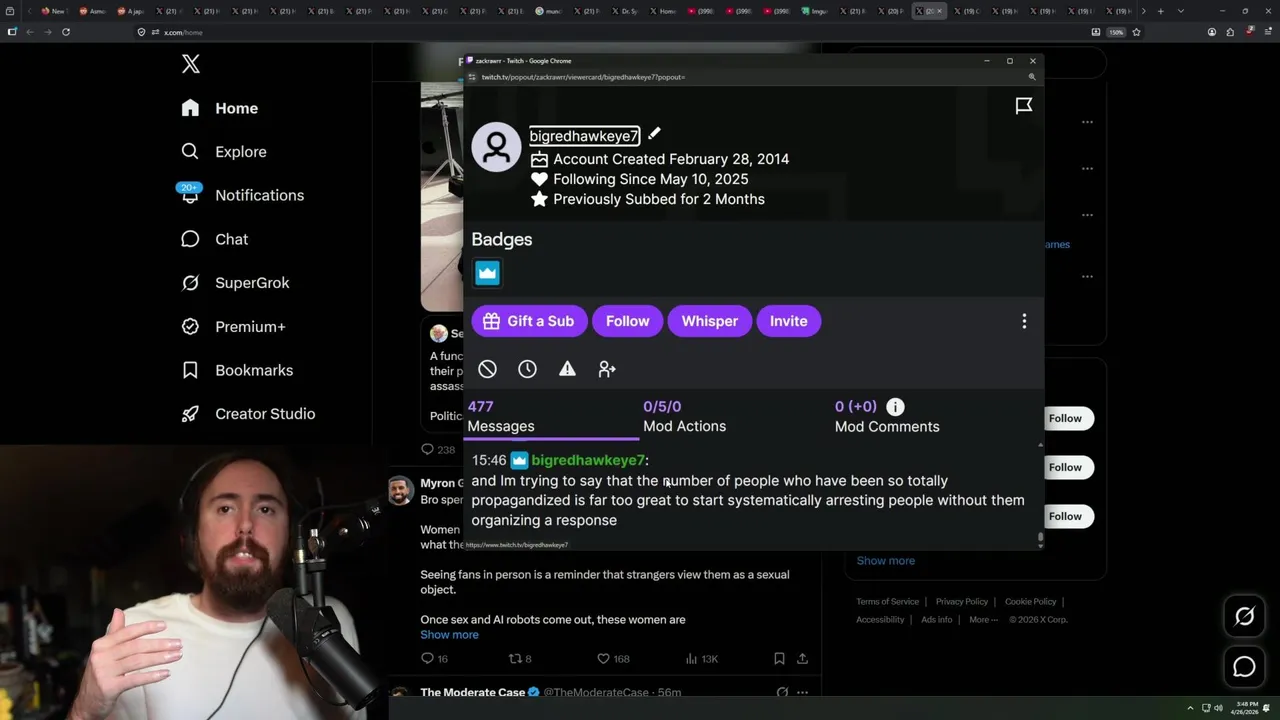Click Show more under Who to follow

(885, 561)
